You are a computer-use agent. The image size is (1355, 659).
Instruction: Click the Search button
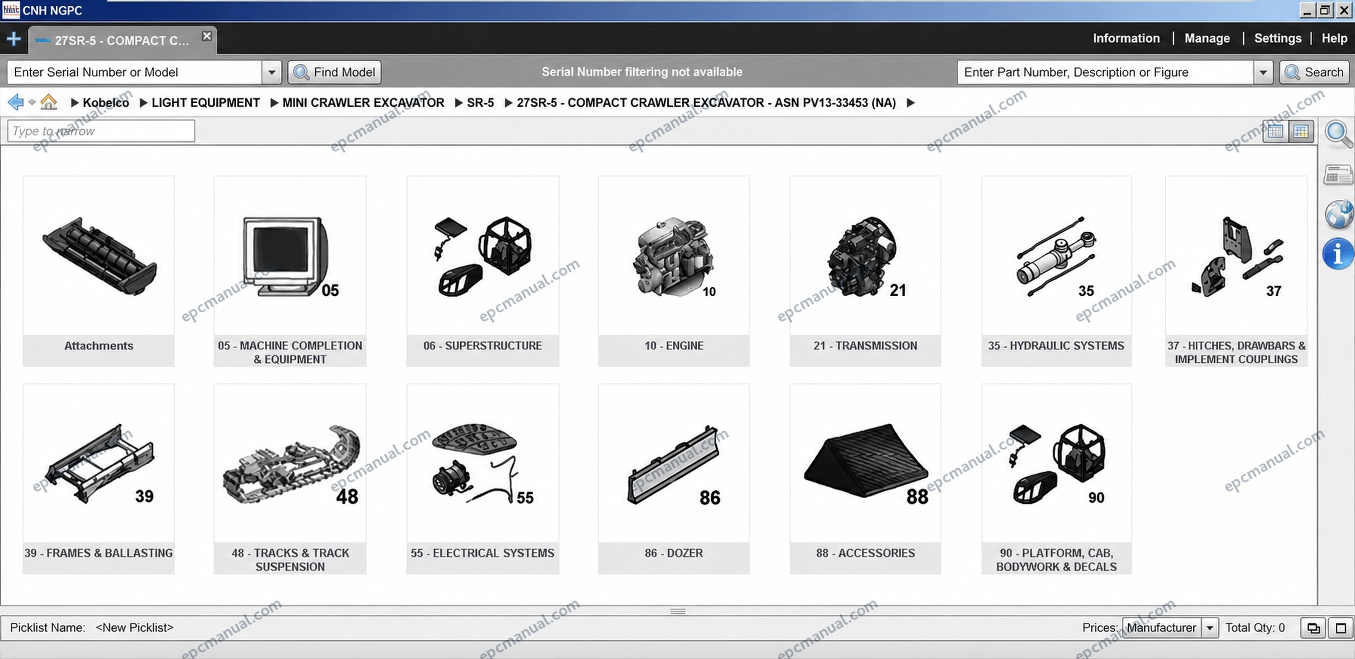tap(1315, 72)
